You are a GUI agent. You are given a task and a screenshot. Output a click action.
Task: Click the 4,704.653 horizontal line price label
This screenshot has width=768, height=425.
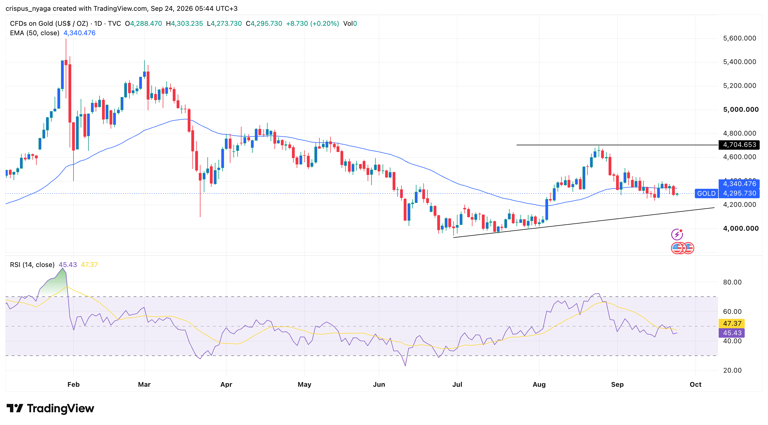(739, 145)
